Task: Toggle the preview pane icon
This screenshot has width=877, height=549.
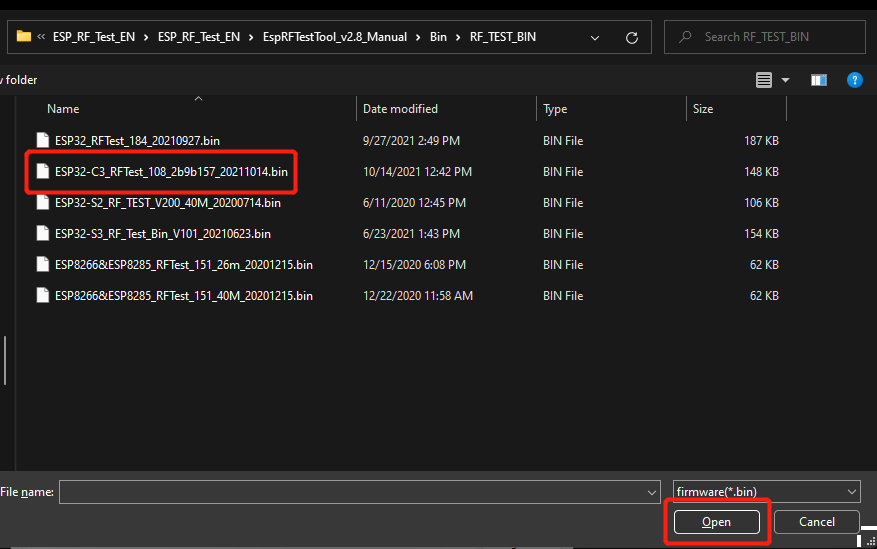Action: point(819,80)
